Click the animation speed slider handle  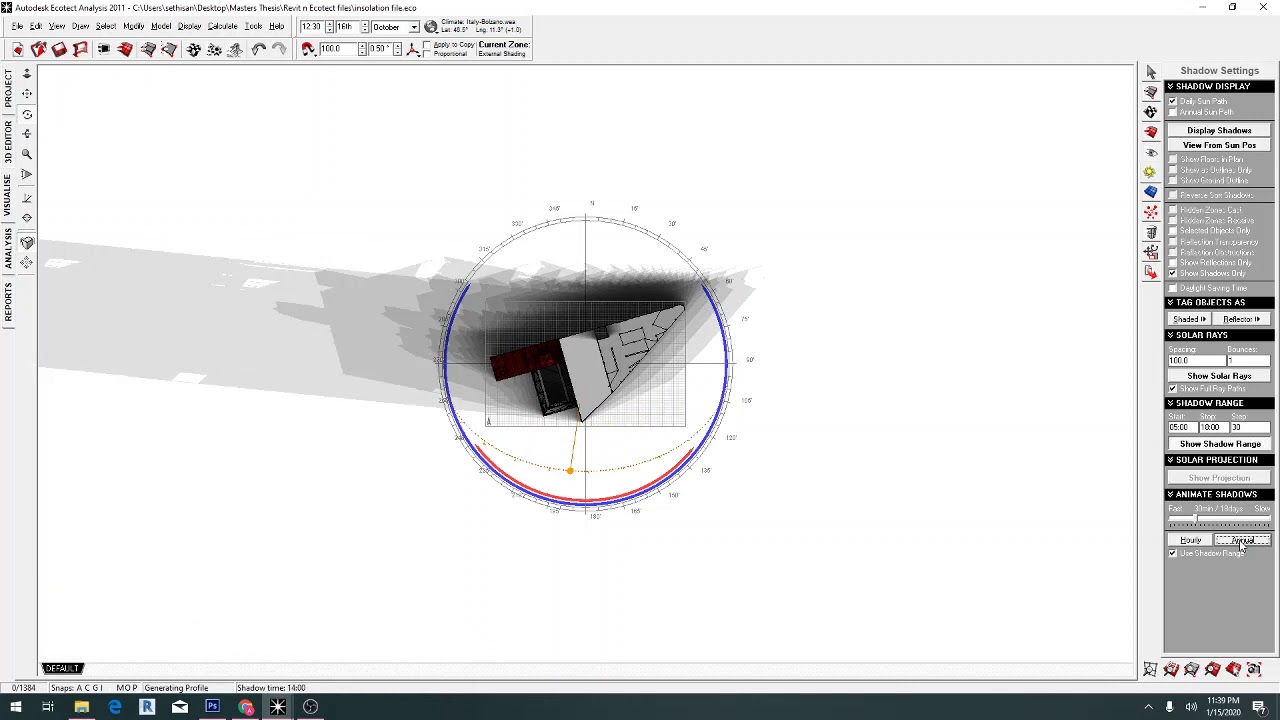pos(1195,519)
